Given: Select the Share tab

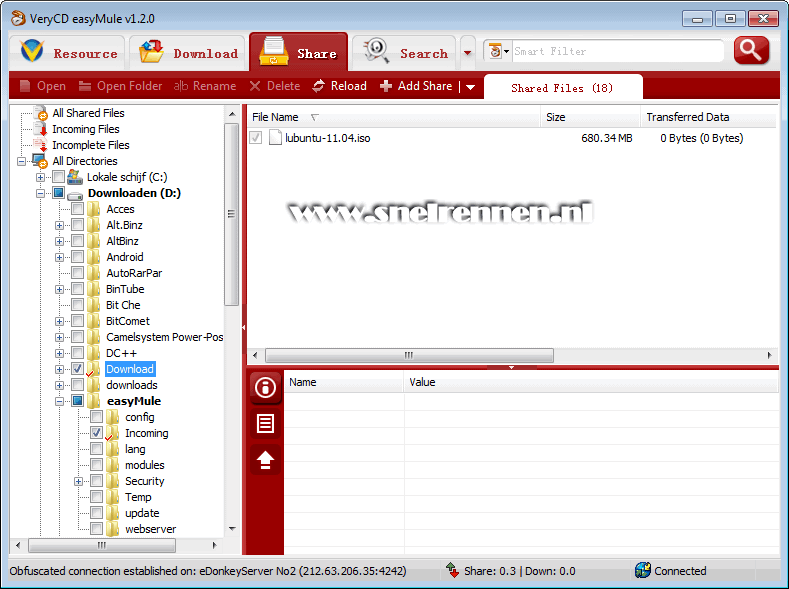Looking at the screenshot, I should tap(298, 52).
